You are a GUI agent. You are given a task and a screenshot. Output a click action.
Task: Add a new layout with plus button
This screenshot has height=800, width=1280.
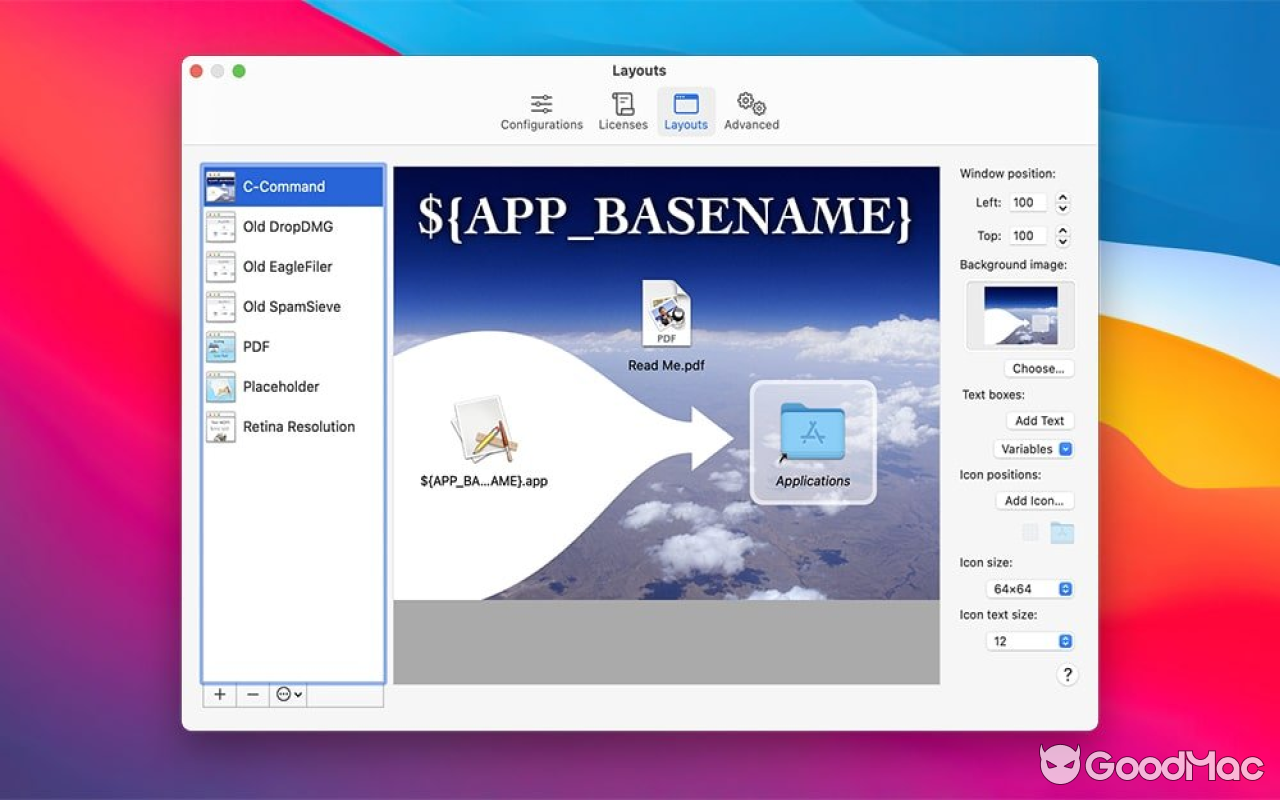(220, 695)
